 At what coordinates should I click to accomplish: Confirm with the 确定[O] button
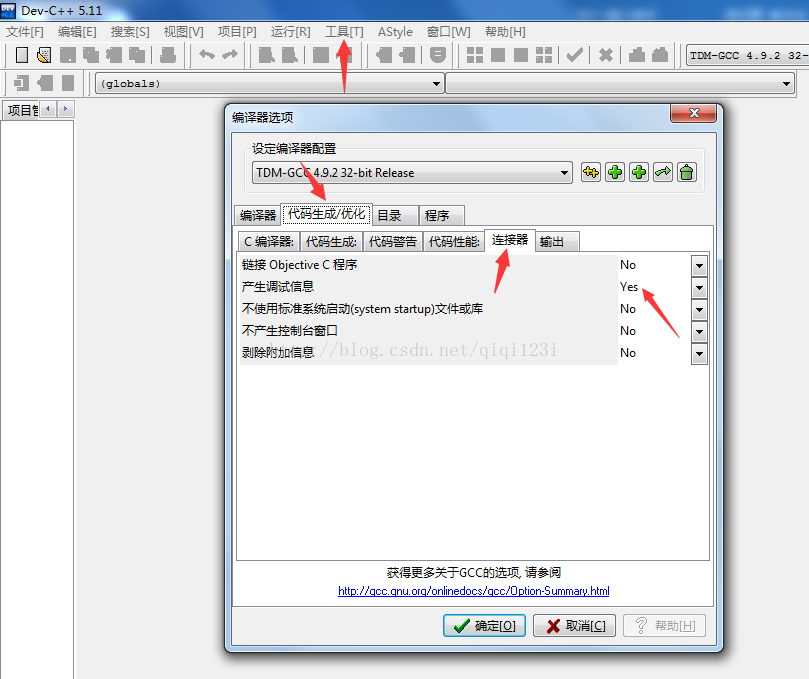[484, 625]
